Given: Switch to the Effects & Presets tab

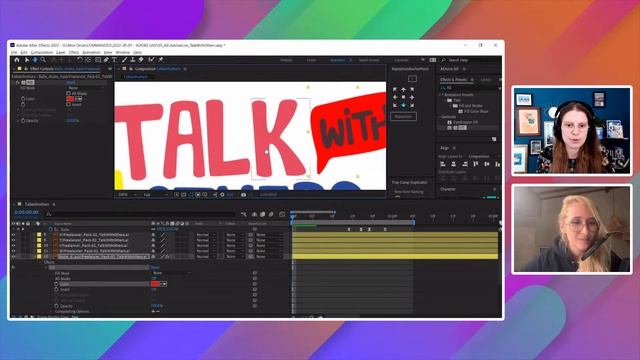Looking at the screenshot, I should [x=453, y=80].
